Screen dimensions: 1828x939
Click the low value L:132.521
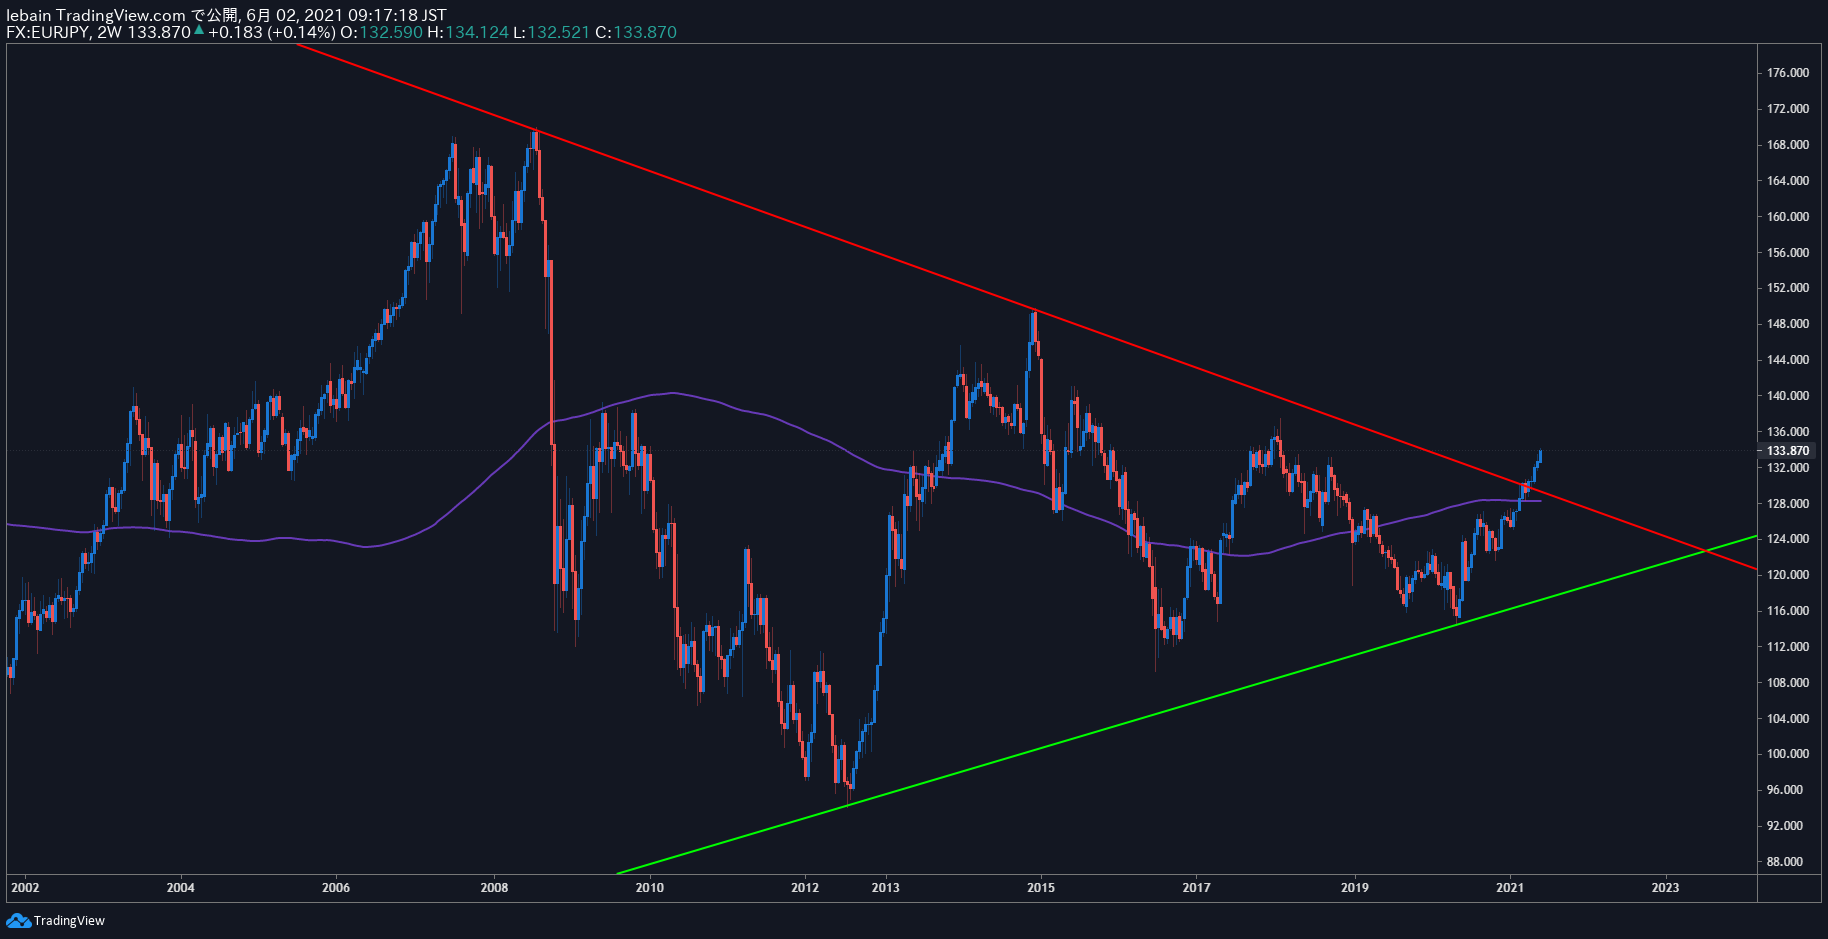tap(552, 32)
